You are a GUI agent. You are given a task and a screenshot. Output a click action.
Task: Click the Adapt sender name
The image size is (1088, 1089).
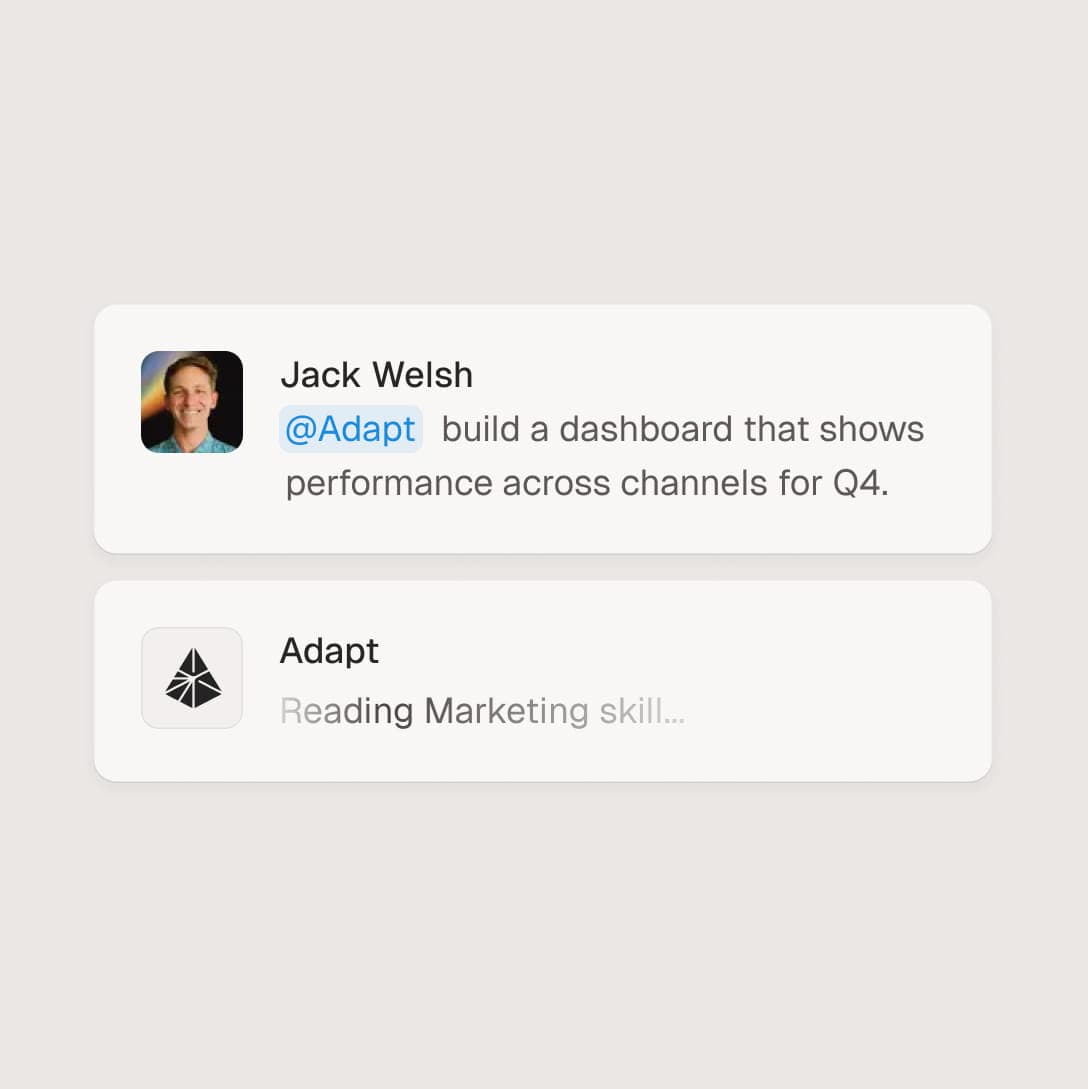(x=329, y=651)
